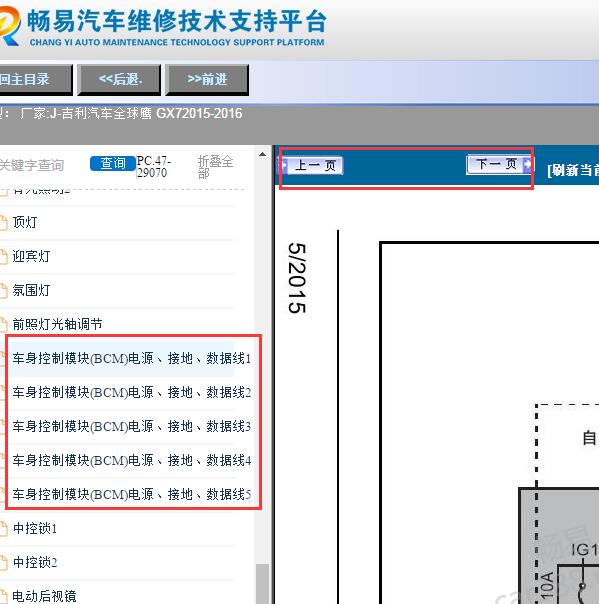Go forward with >>前进 button
The width and height of the screenshot is (599, 604).
[207, 79]
